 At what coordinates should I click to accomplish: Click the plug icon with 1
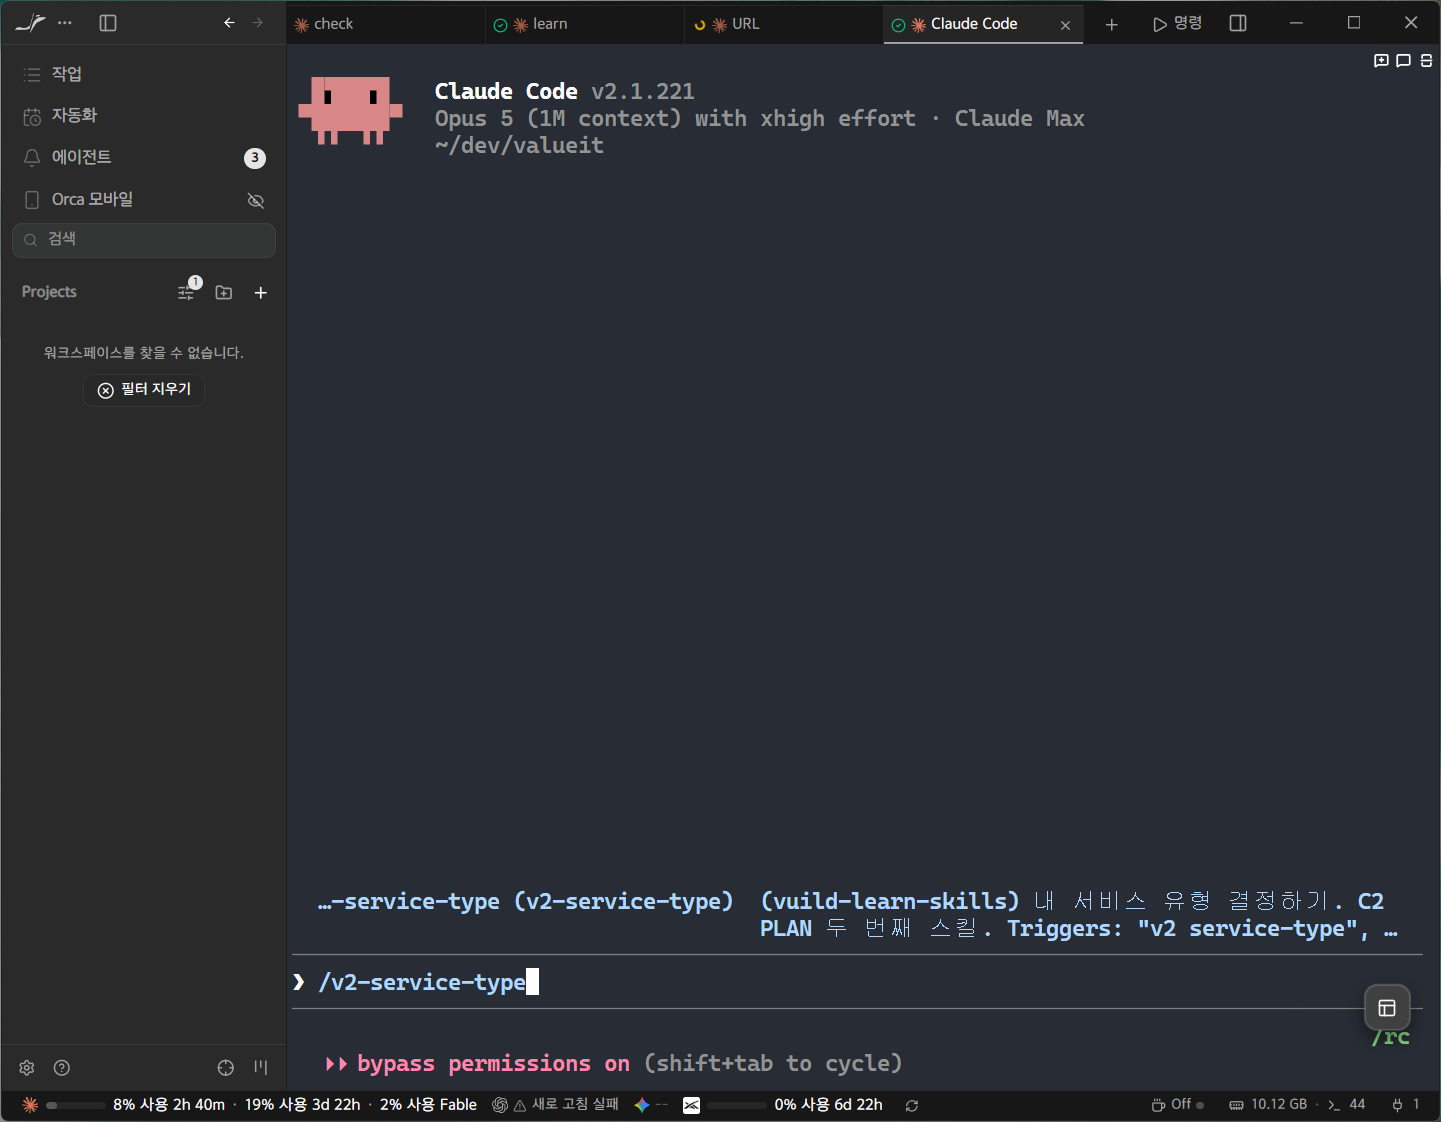(x=1405, y=1105)
